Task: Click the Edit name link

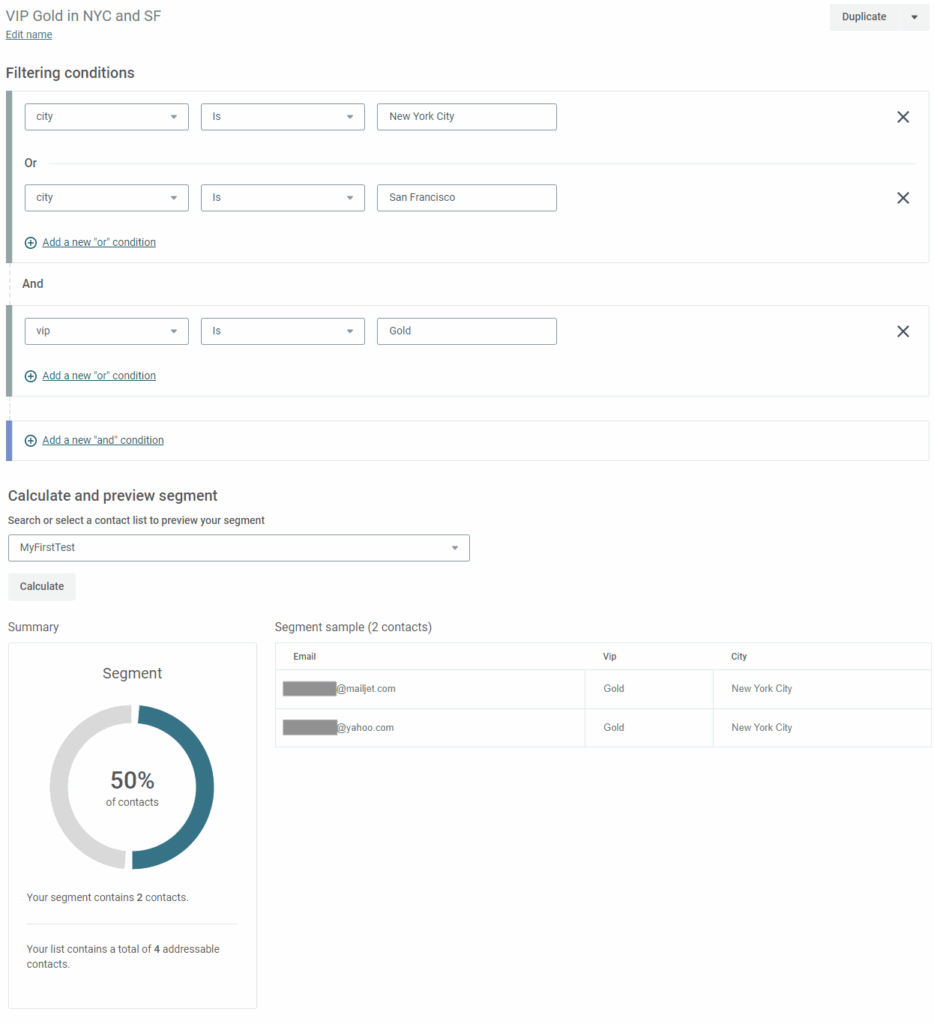Action: click(x=29, y=35)
